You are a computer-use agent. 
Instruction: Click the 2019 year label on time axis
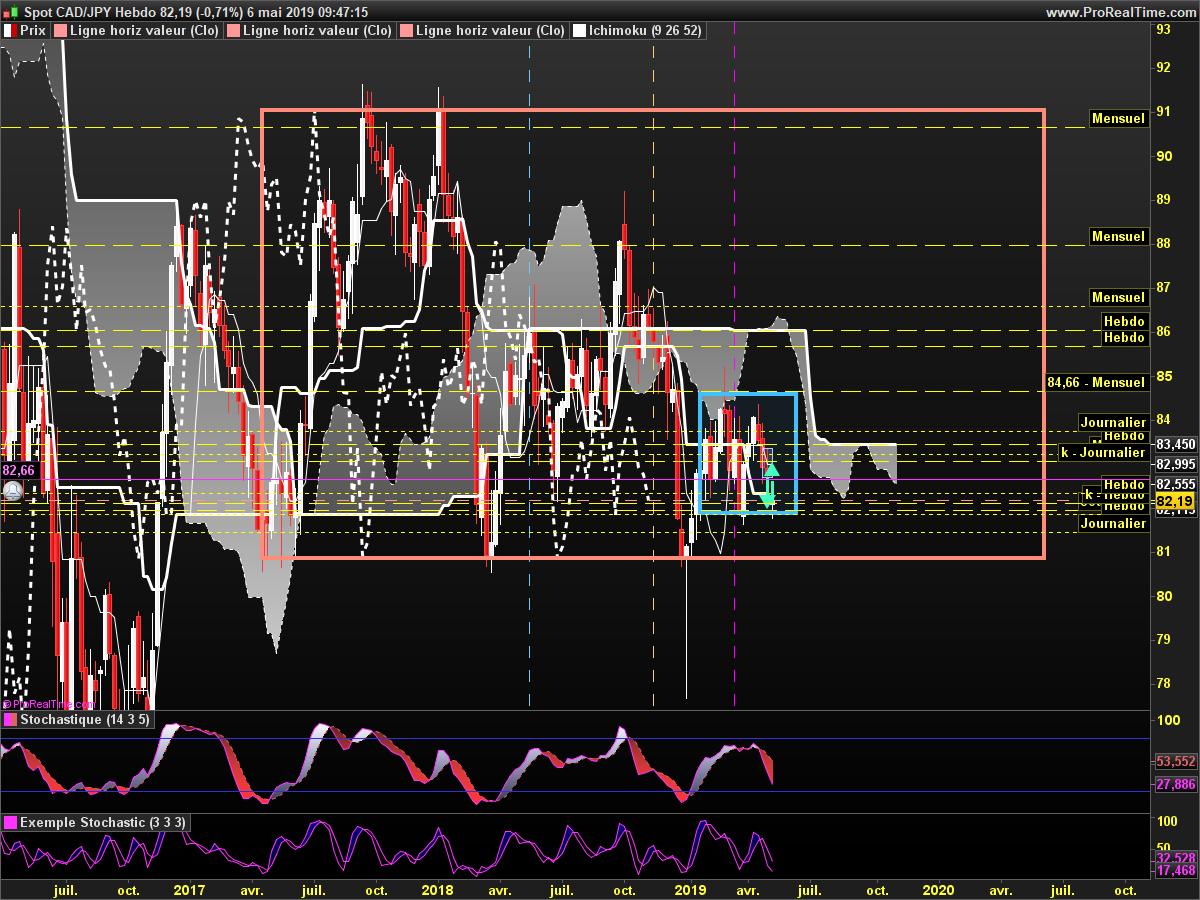pyautogui.click(x=690, y=889)
